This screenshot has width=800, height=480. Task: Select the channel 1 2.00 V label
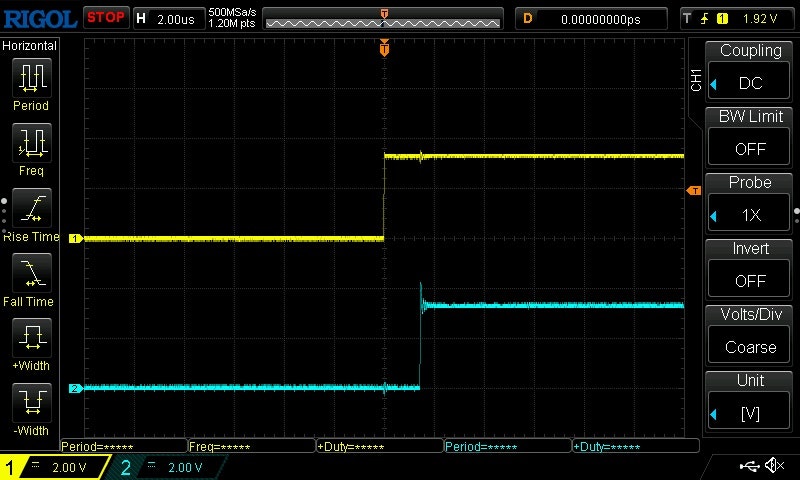[69, 467]
